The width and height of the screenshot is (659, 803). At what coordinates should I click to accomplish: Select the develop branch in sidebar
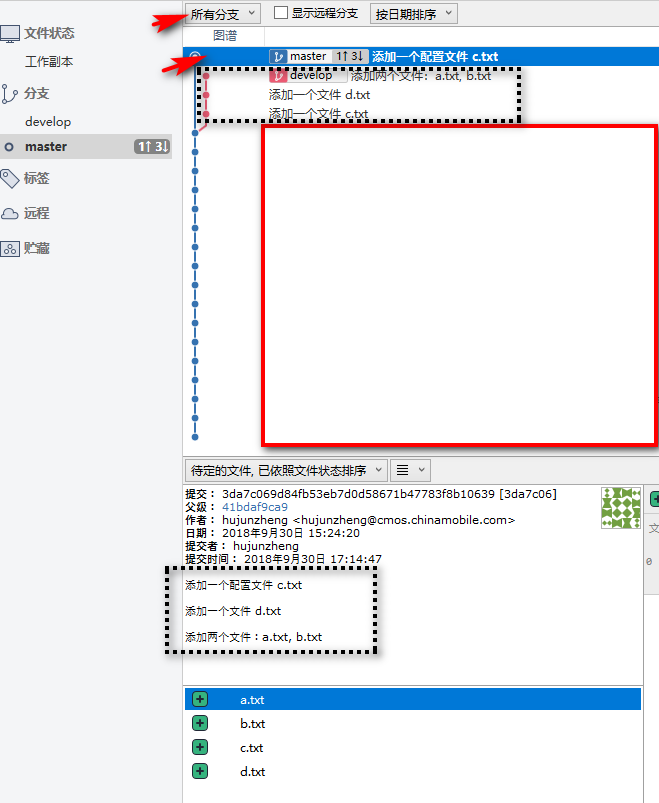(x=48, y=122)
